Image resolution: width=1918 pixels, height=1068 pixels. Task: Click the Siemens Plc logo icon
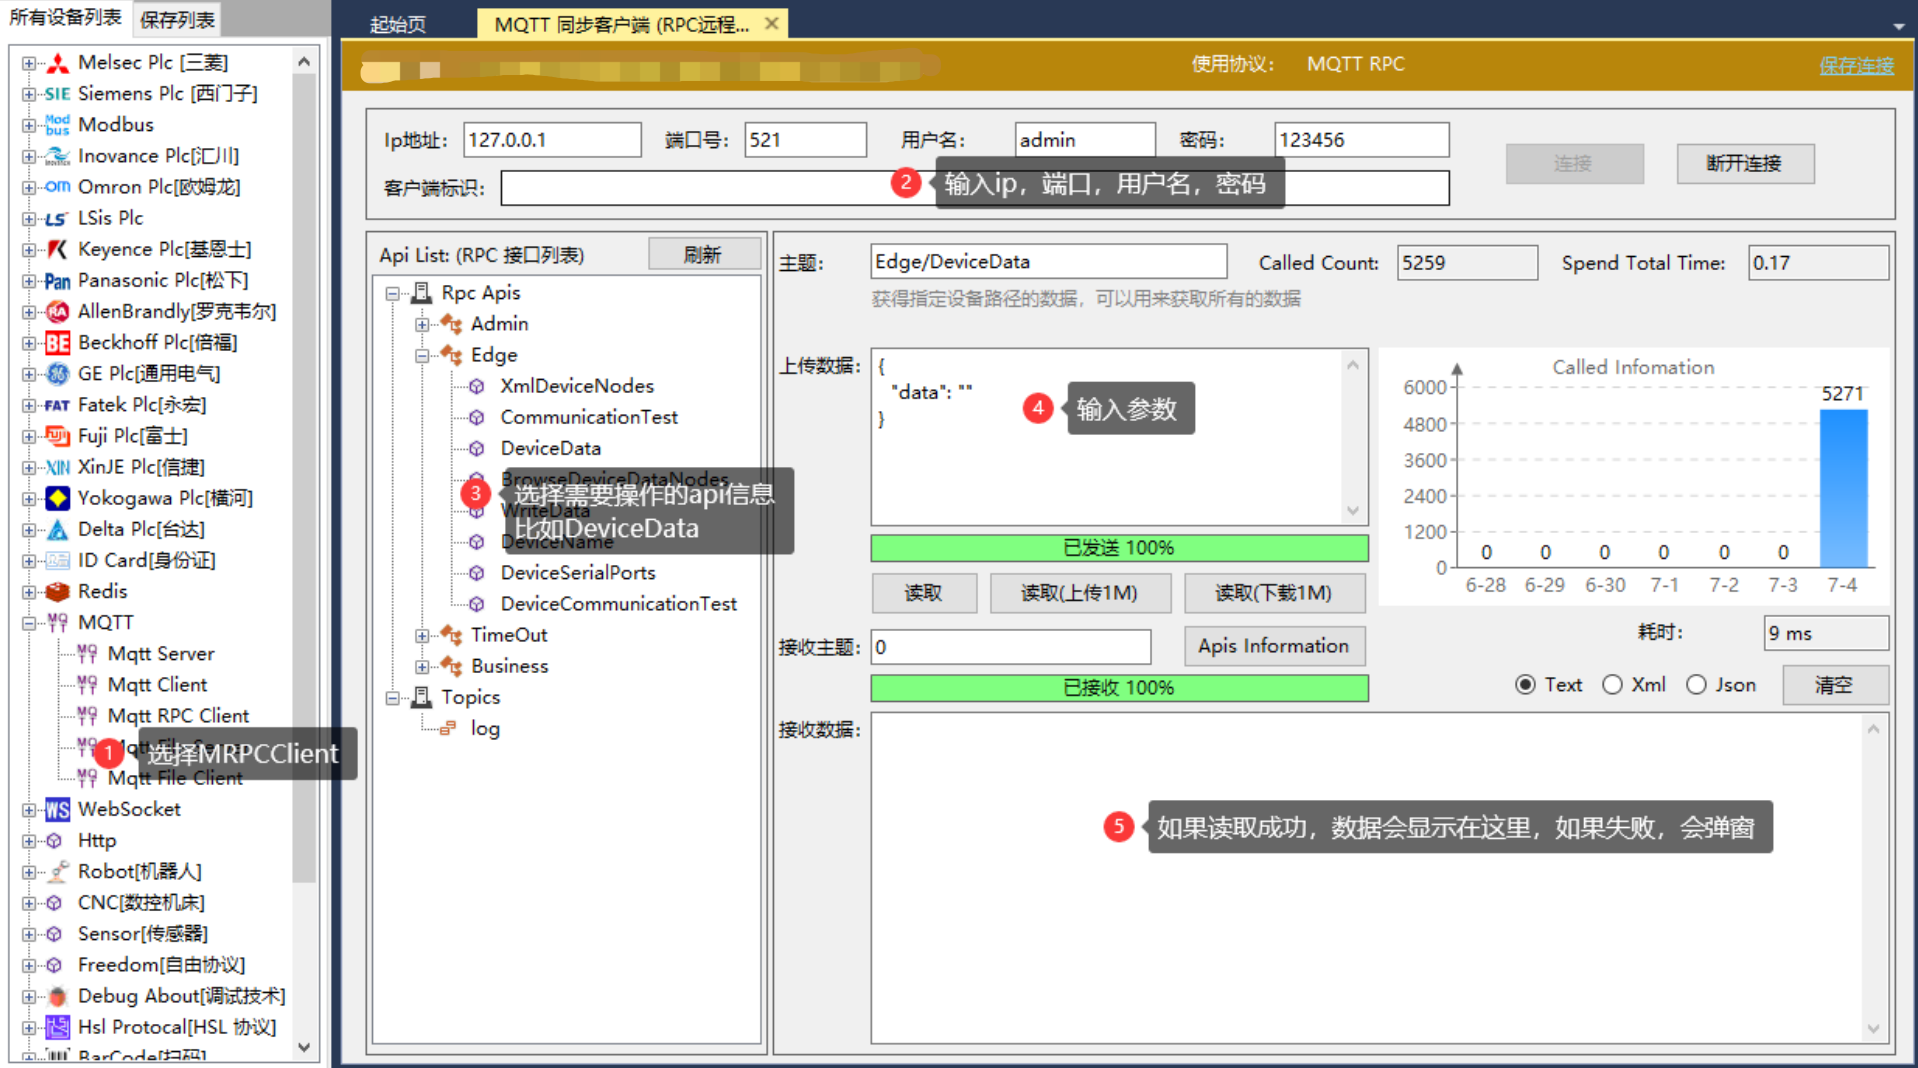pos(57,94)
